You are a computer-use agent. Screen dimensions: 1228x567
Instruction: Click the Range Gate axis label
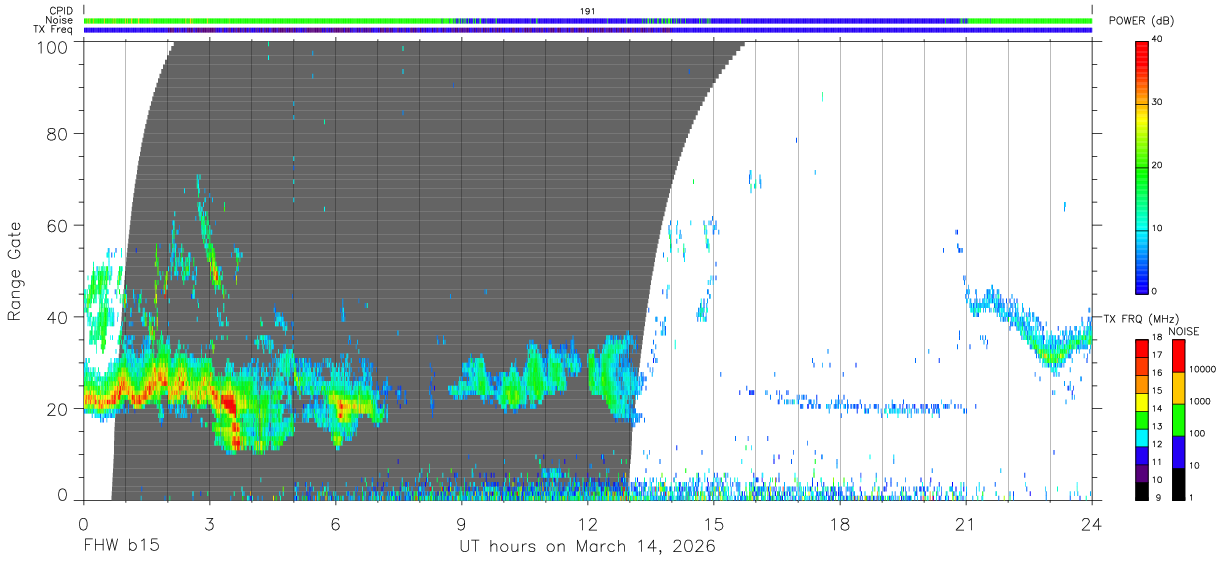15,271
